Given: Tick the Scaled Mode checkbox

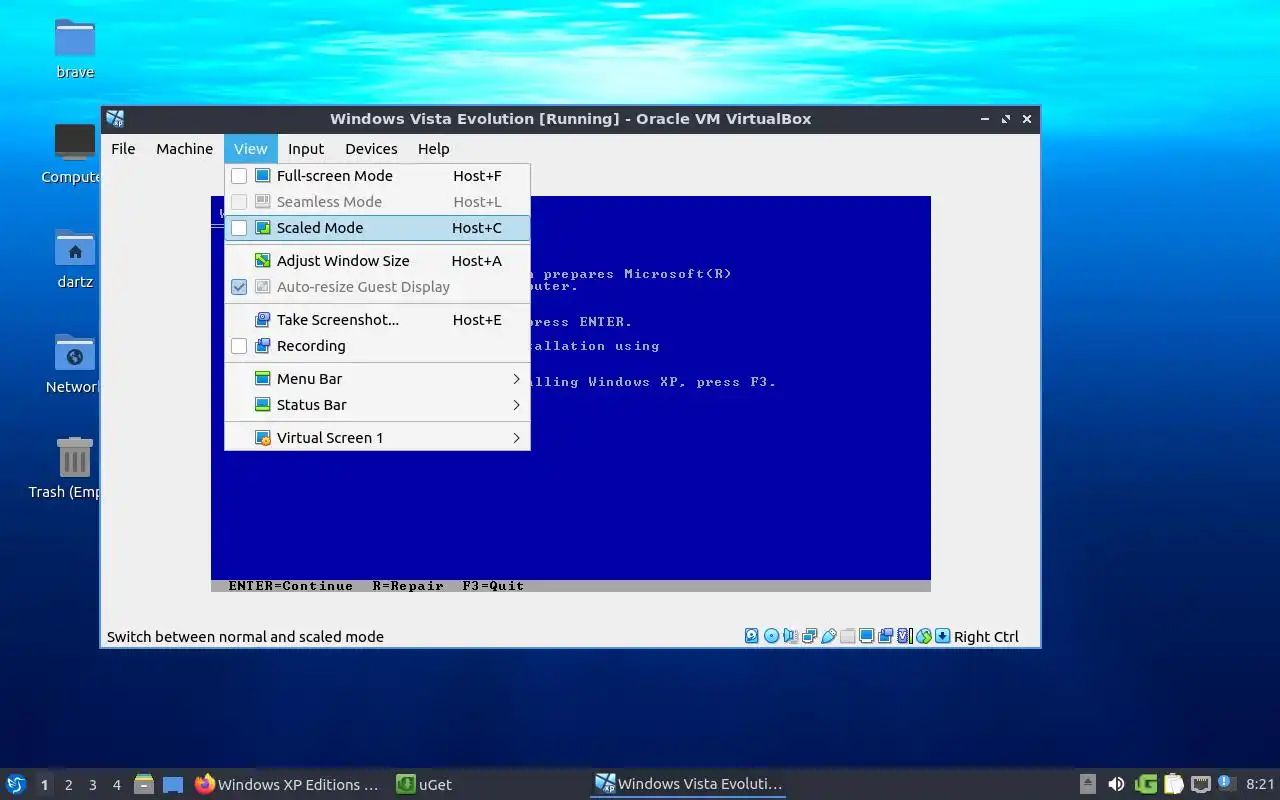Looking at the screenshot, I should (239, 228).
